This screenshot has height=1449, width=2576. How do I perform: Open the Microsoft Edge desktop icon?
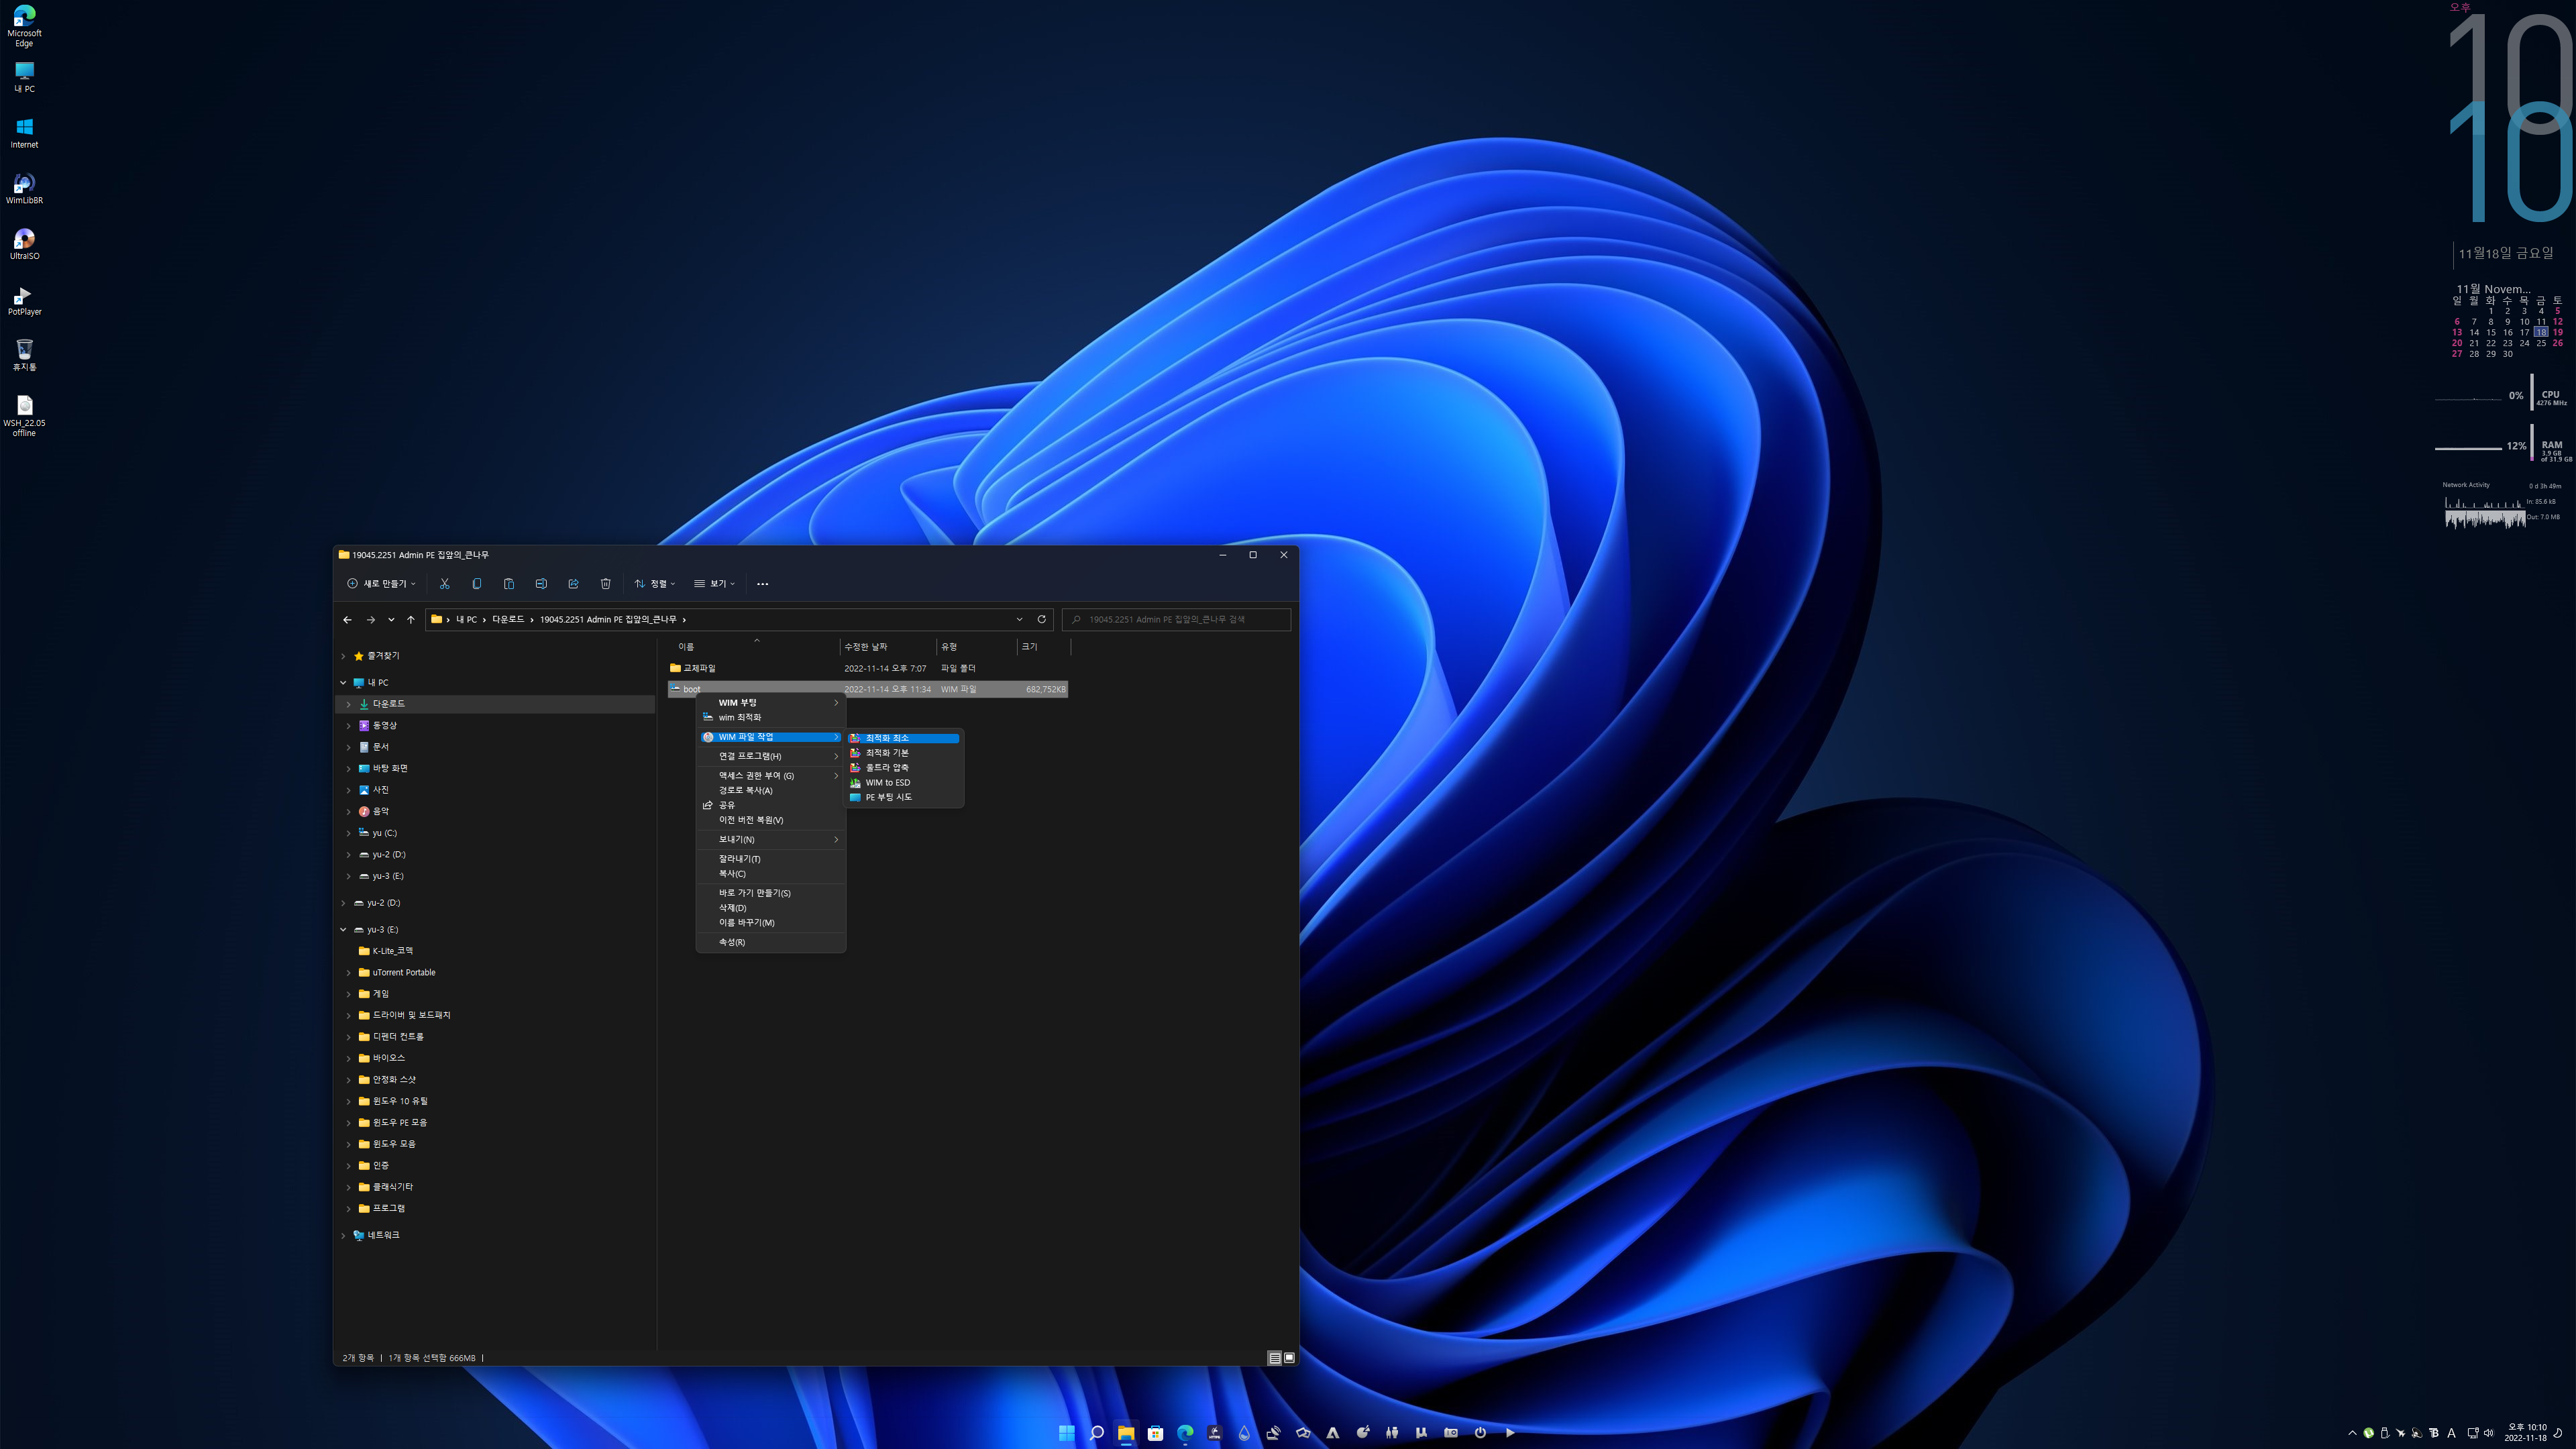(24, 27)
